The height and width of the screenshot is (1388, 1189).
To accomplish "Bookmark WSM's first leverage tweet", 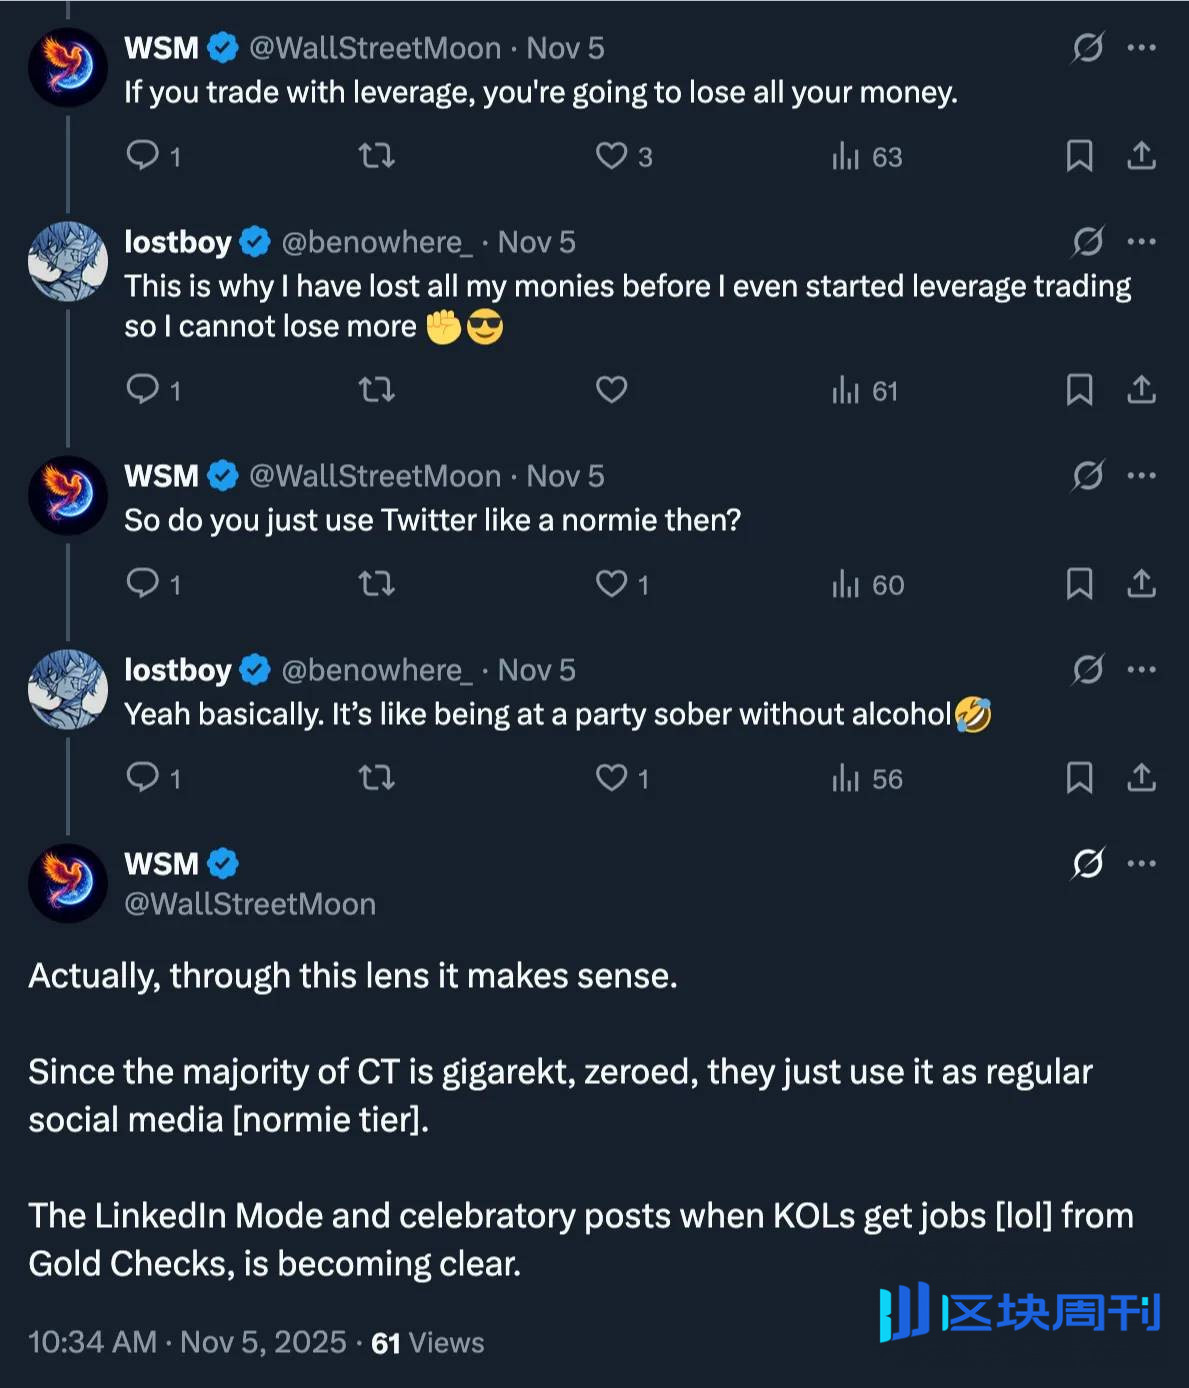I will pyautogui.click(x=1079, y=155).
